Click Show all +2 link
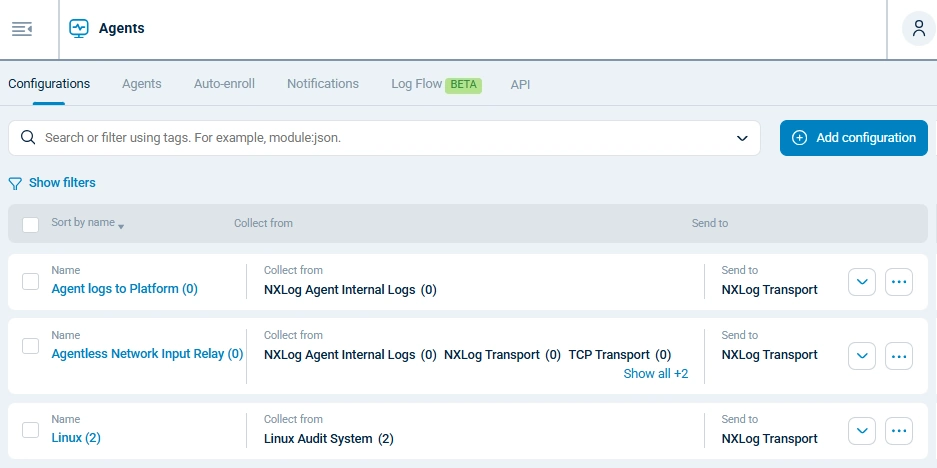937x468 pixels. [655, 374]
